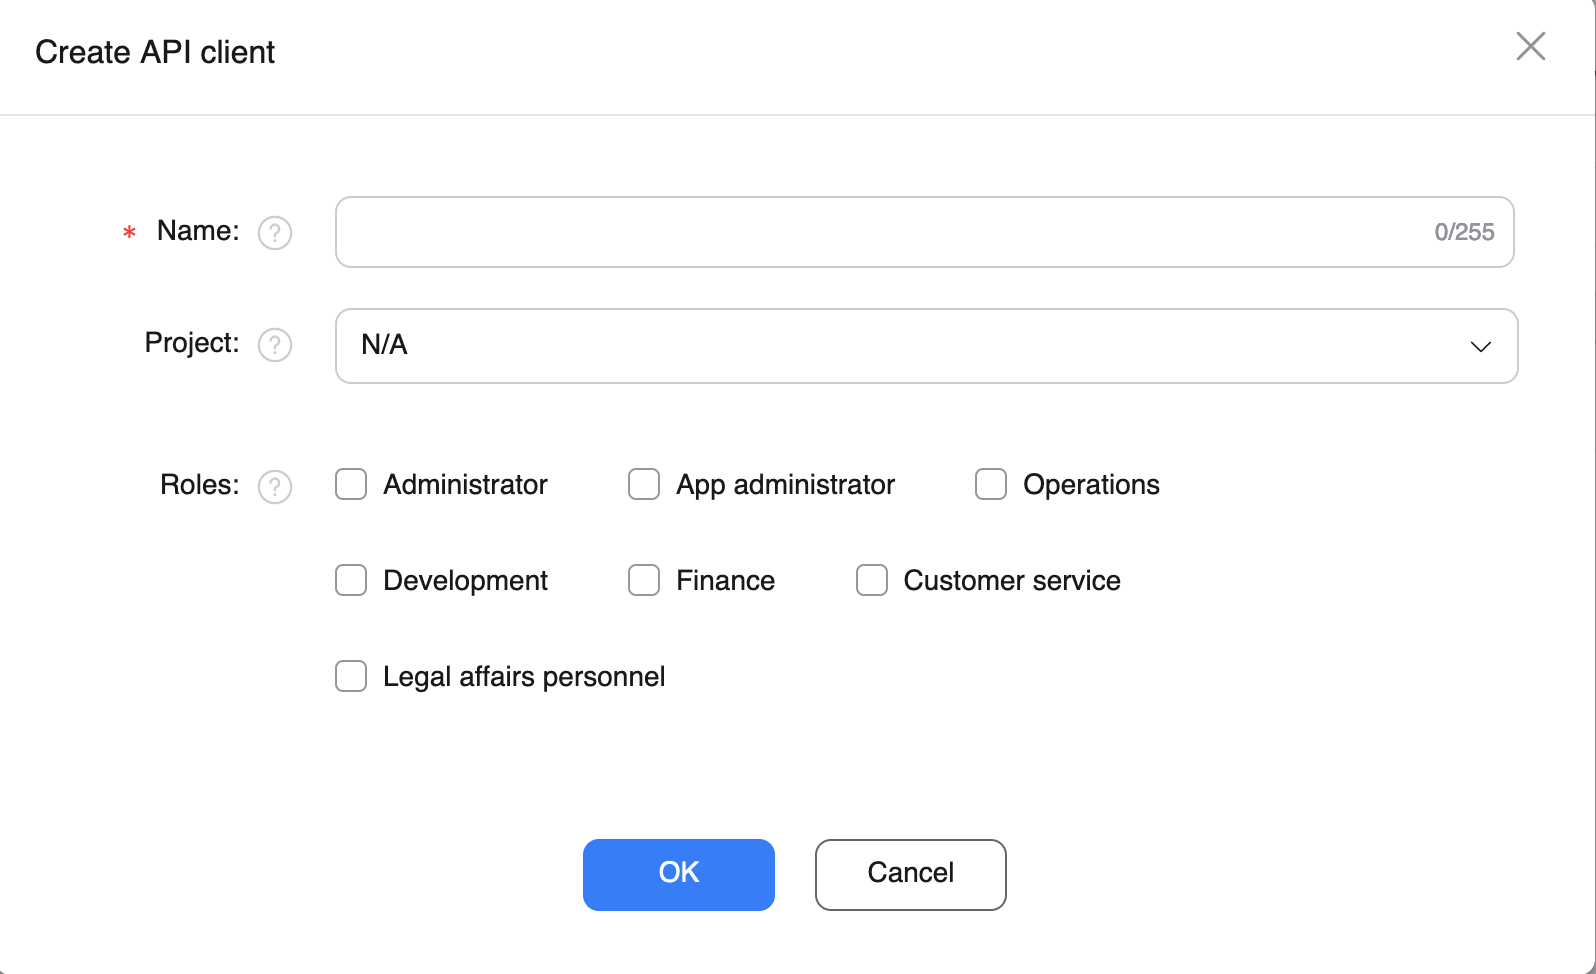Viewport: 1596px width, 974px height.
Task: Focus the Name input field
Action: (x=925, y=232)
